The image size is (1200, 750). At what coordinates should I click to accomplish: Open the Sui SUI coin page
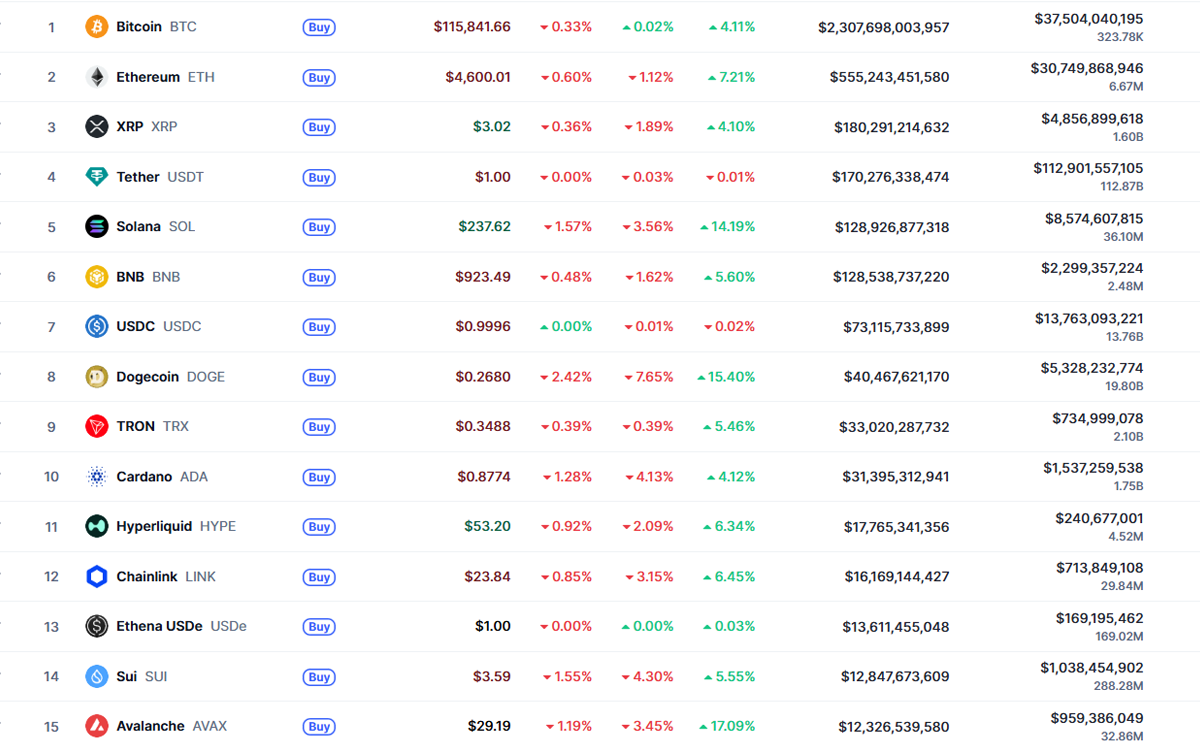coord(127,677)
